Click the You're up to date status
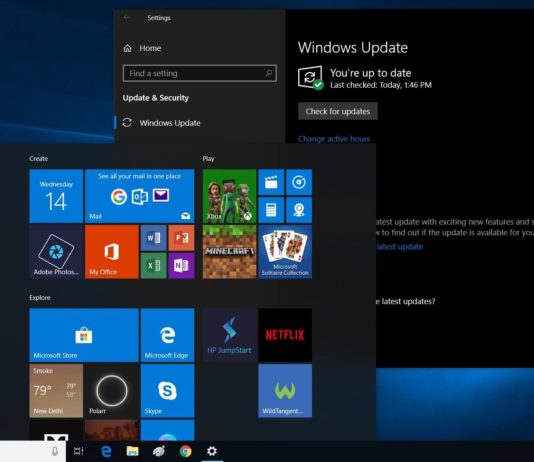The width and height of the screenshot is (534, 462). pyautogui.click(x=371, y=73)
